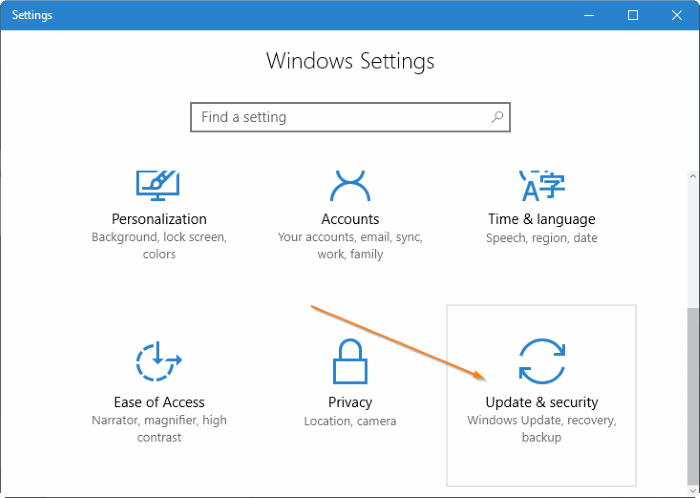Image resolution: width=700 pixels, height=498 pixels.
Task: Open the Personalization settings label
Action: click(159, 219)
